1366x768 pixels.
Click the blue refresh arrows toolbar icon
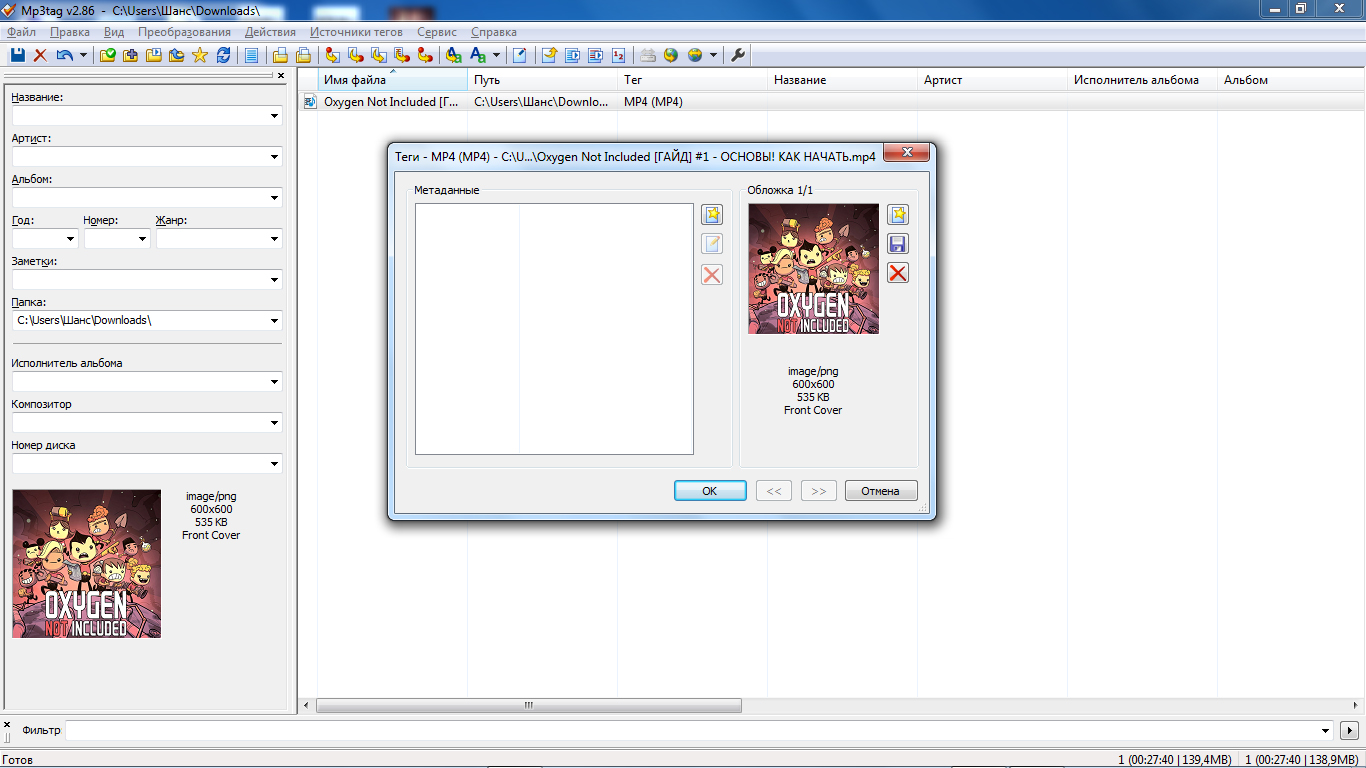223,55
